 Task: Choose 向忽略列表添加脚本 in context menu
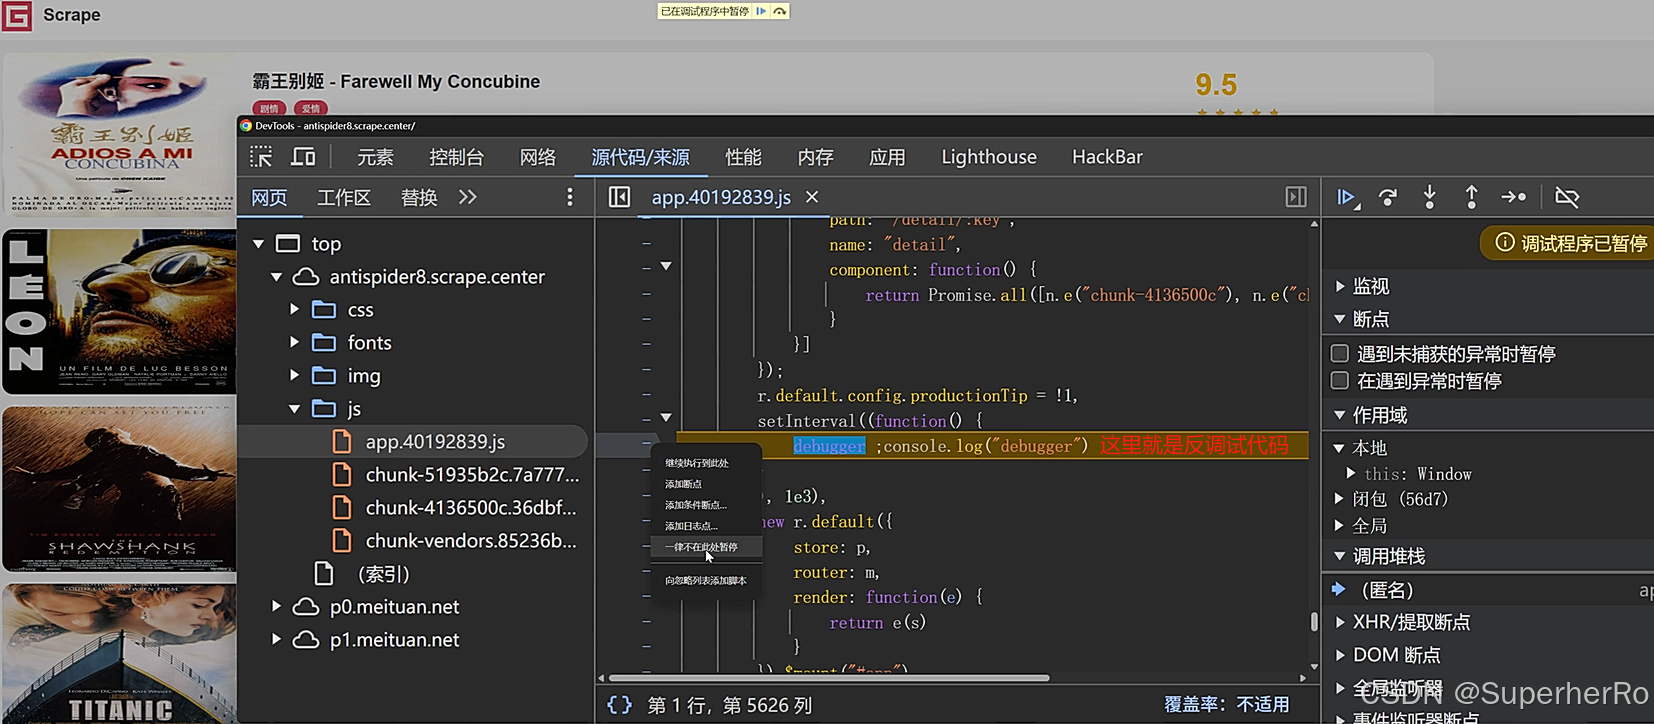(706, 580)
